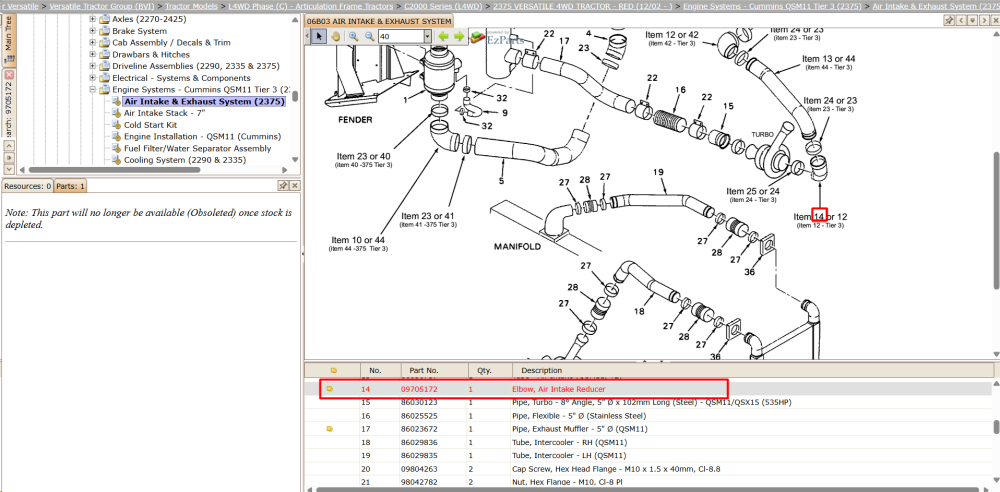Select the arrow pointer tool in diagram toolbar
1000x492 pixels.
[x=319, y=36]
